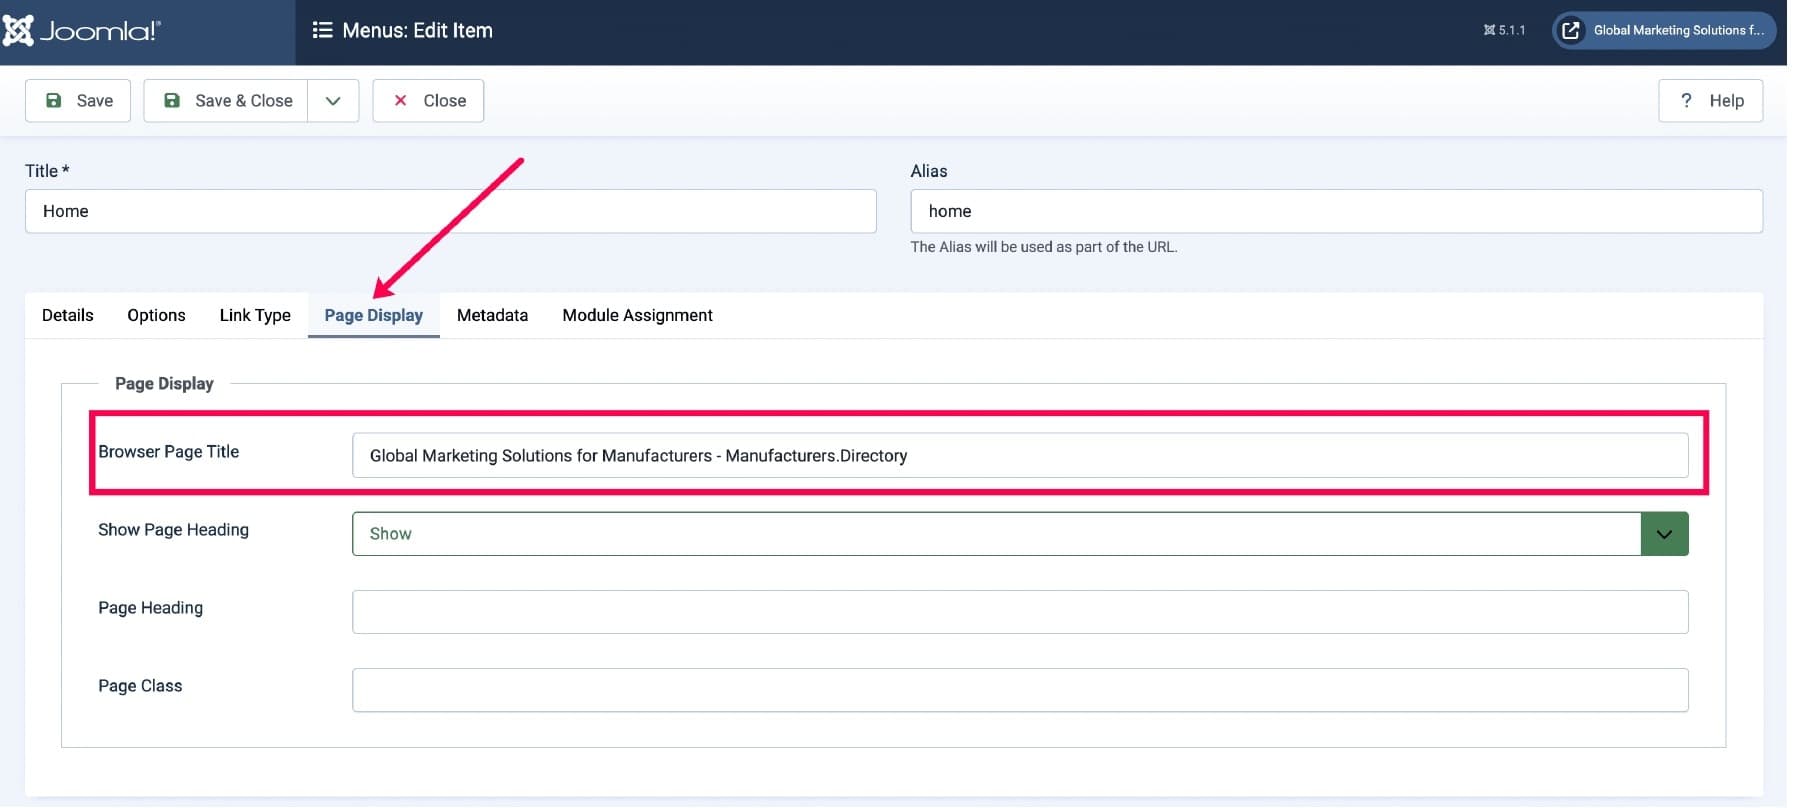Click the Browser Page Title label
Screen dimensions: 1794x808
pos(169,452)
